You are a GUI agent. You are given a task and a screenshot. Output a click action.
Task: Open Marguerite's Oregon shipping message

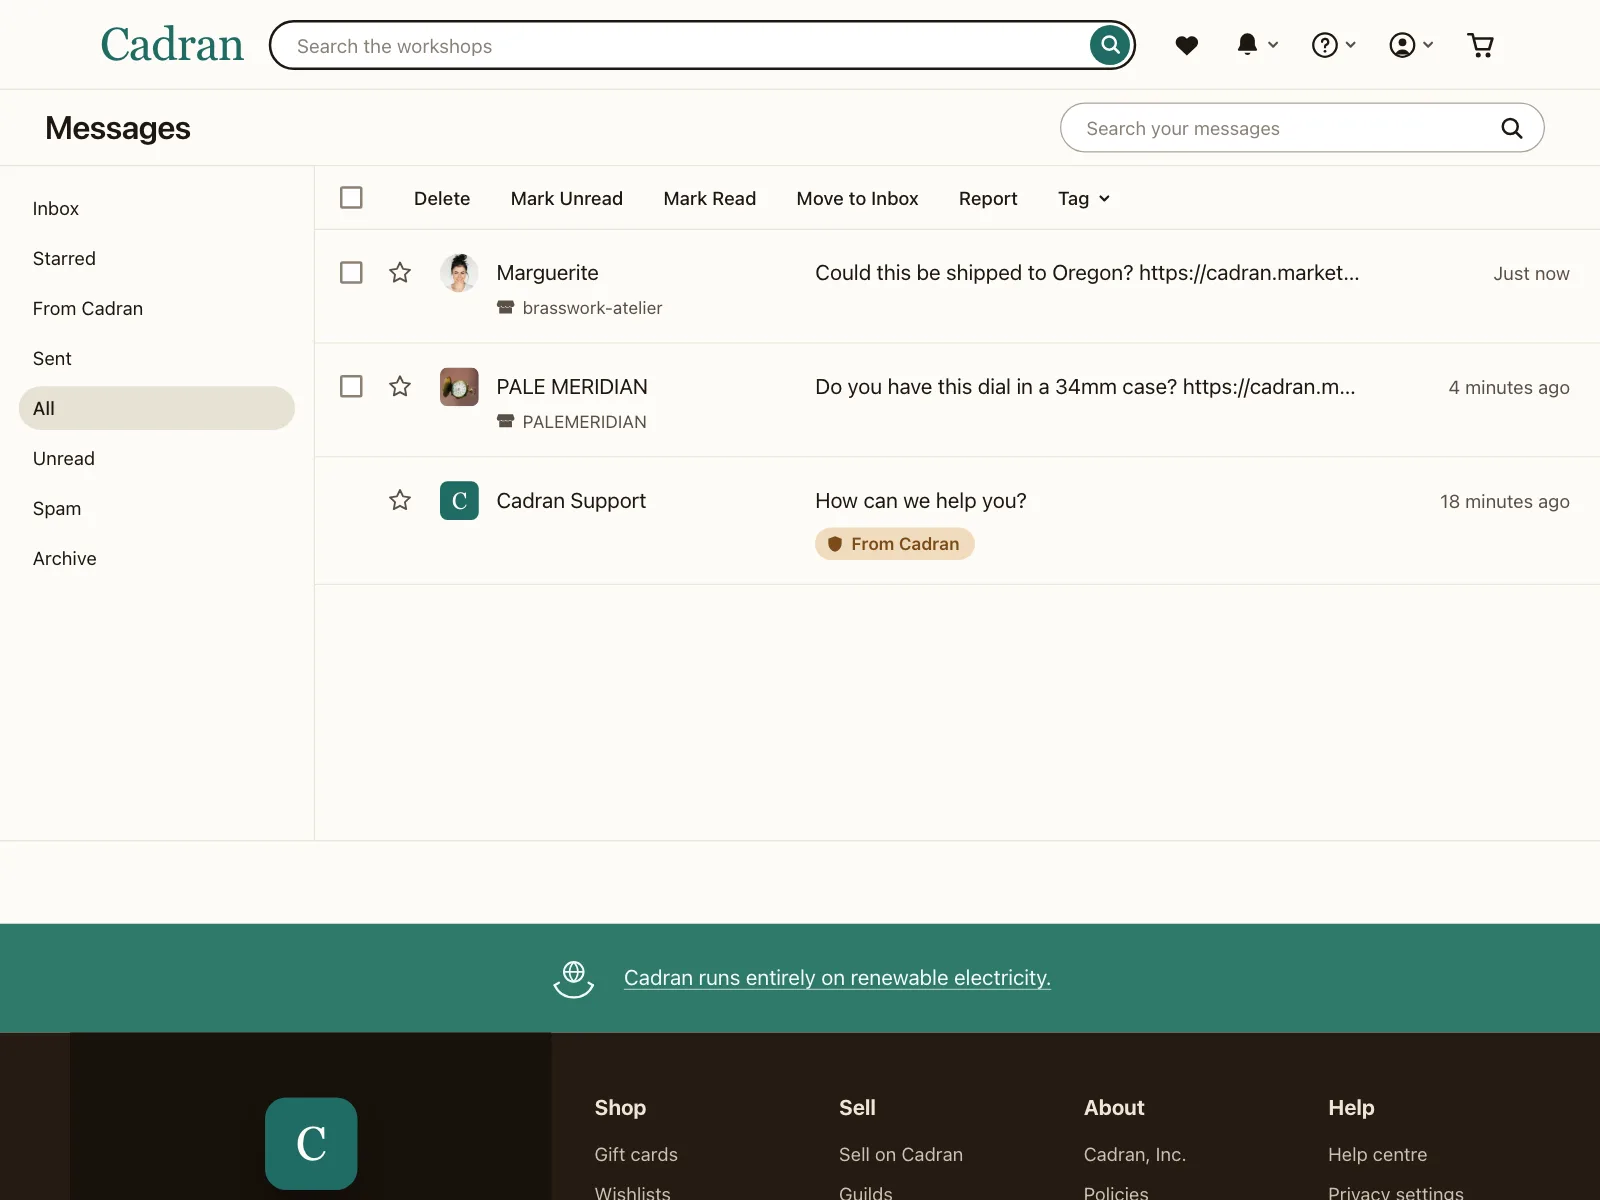[x=1087, y=273]
